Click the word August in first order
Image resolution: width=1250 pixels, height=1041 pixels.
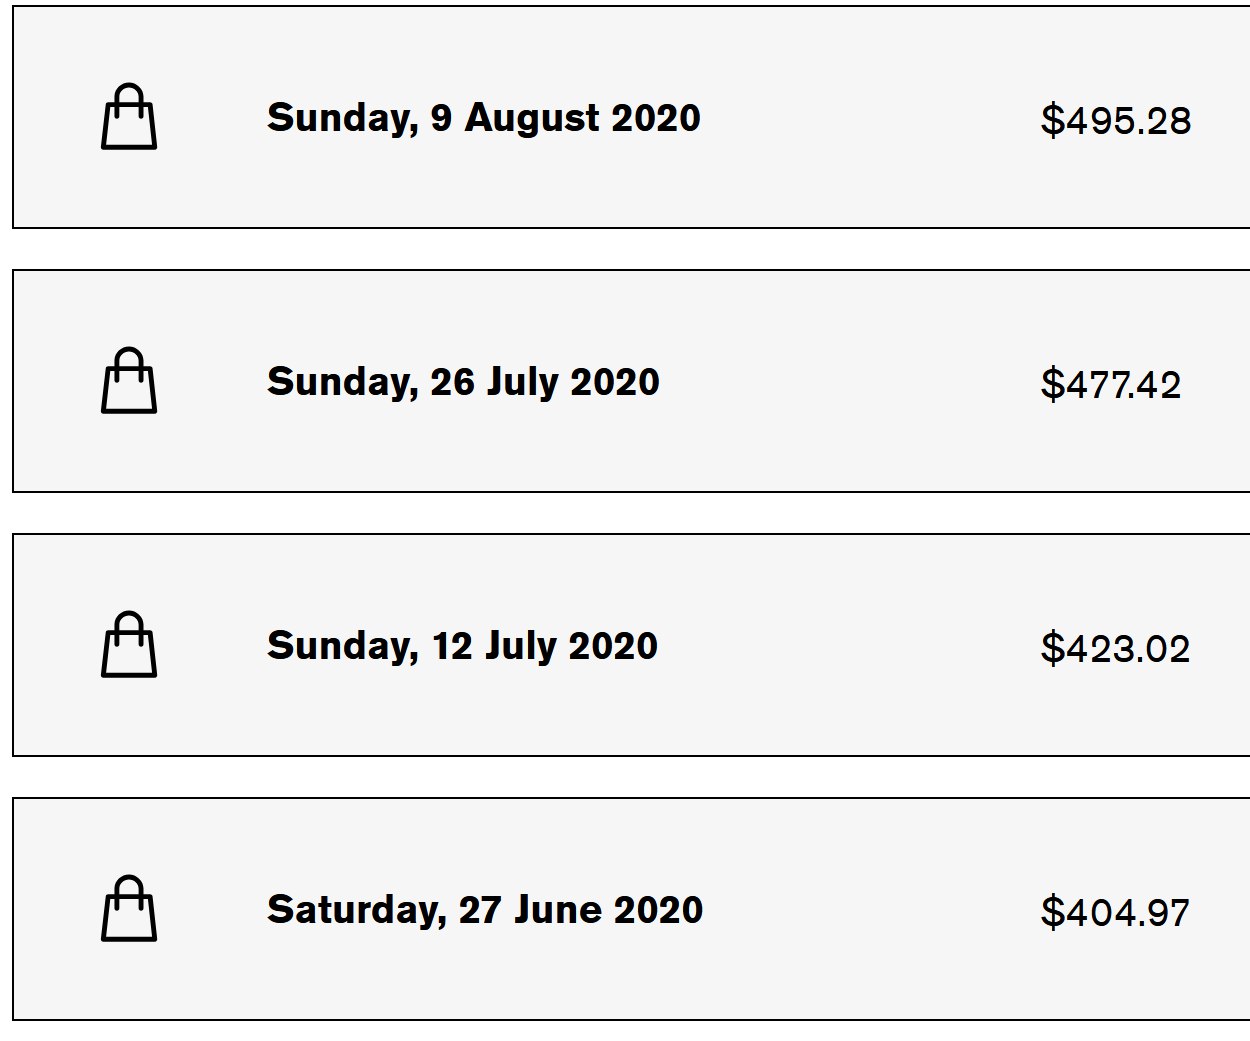coord(532,120)
